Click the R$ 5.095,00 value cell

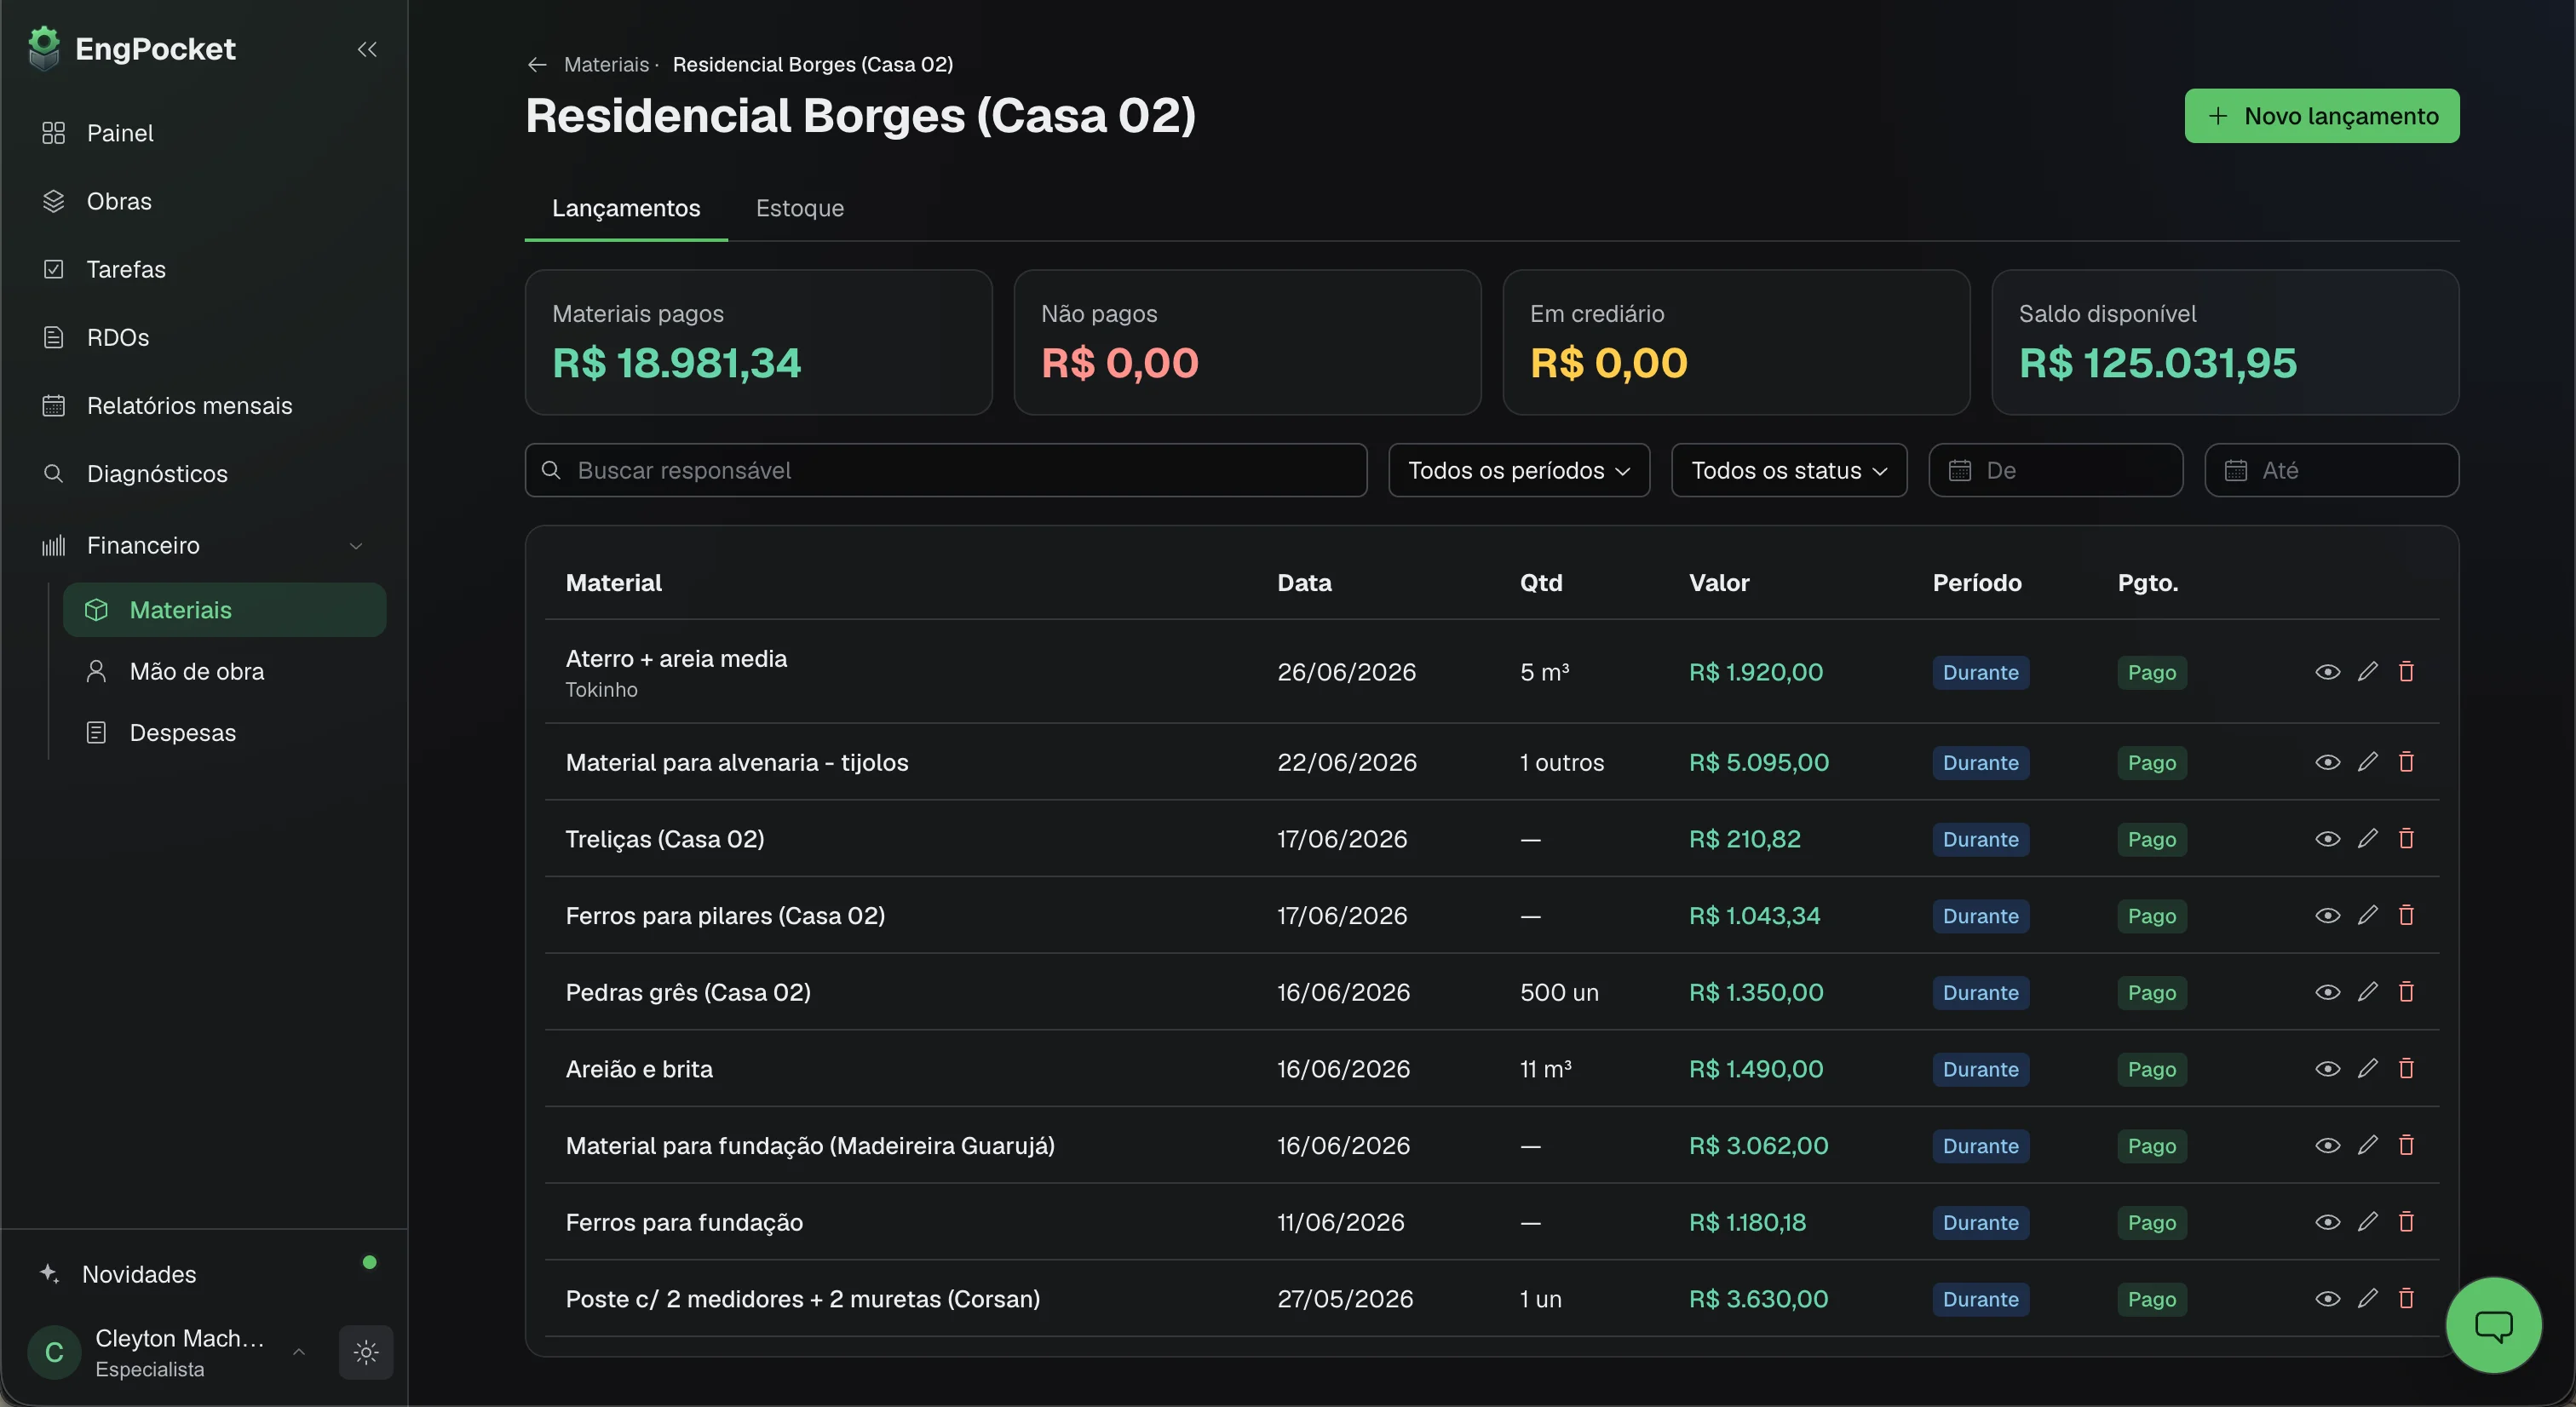(1758, 762)
